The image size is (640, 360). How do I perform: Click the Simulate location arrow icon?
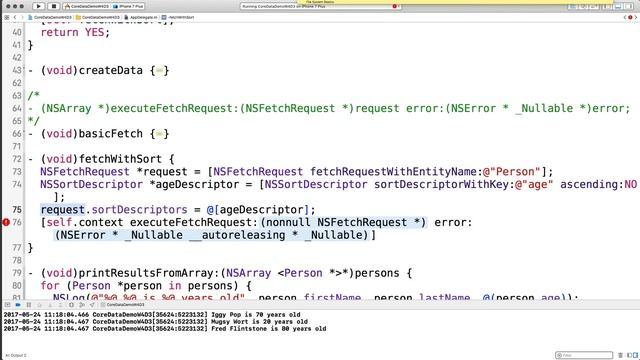[x=92, y=305]
